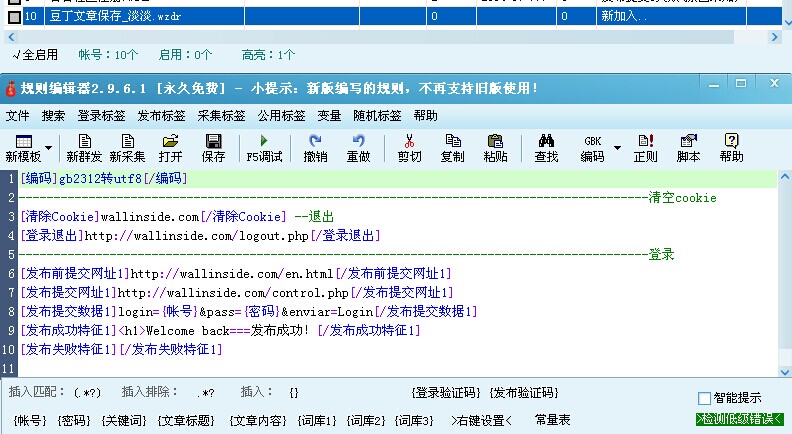
Task: Enable the 智能提示 checkbox
Action: point(705,398)
